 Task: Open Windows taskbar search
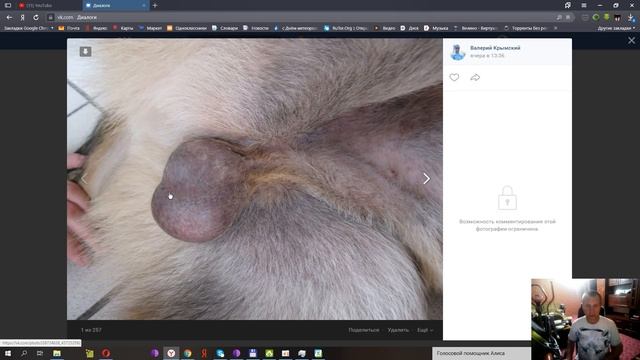click(24, 353)
